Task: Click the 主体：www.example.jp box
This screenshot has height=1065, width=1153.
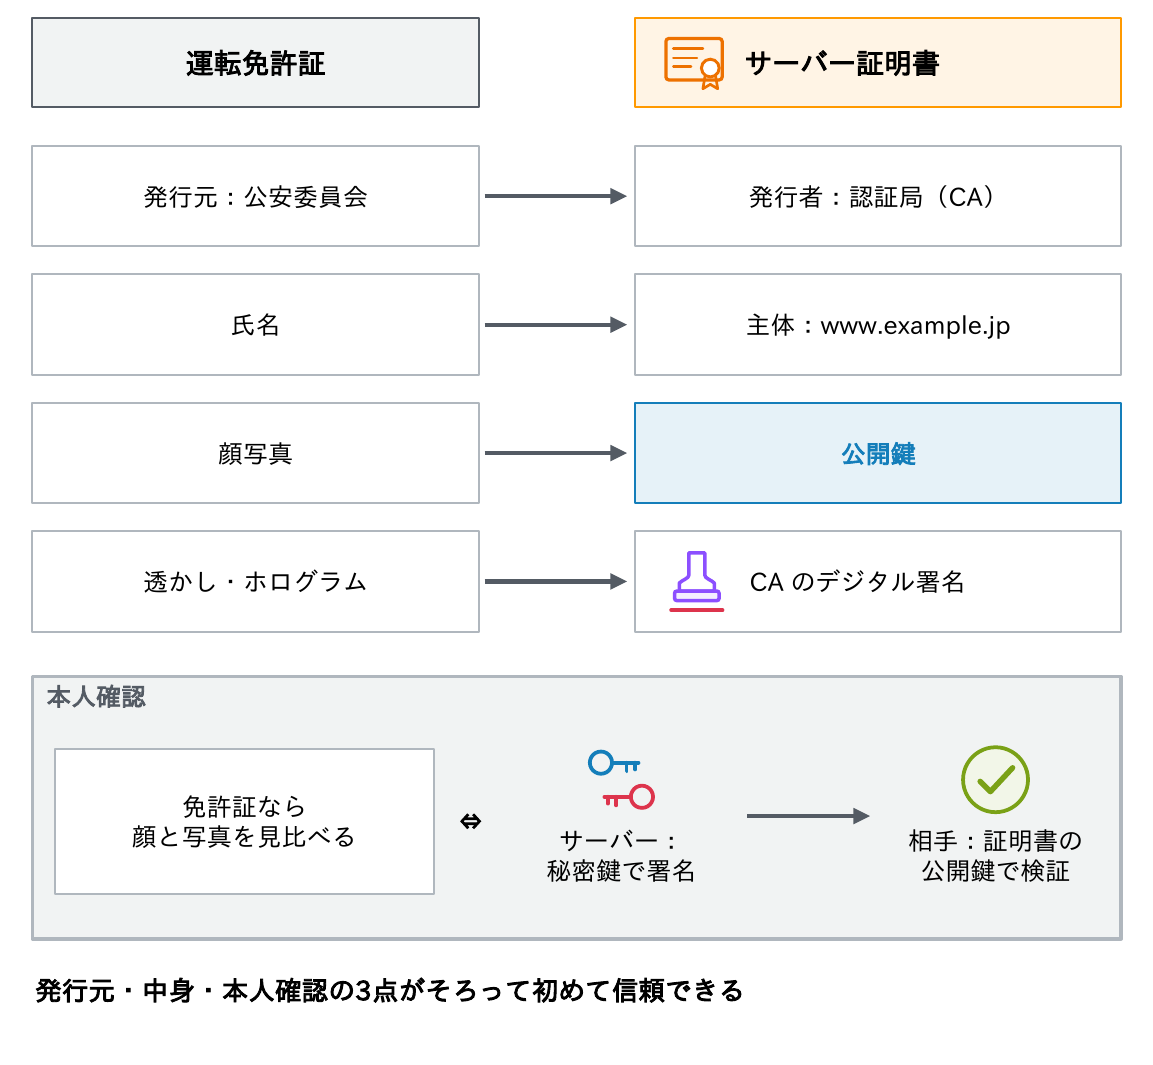Action: click(x=877, y=324)
